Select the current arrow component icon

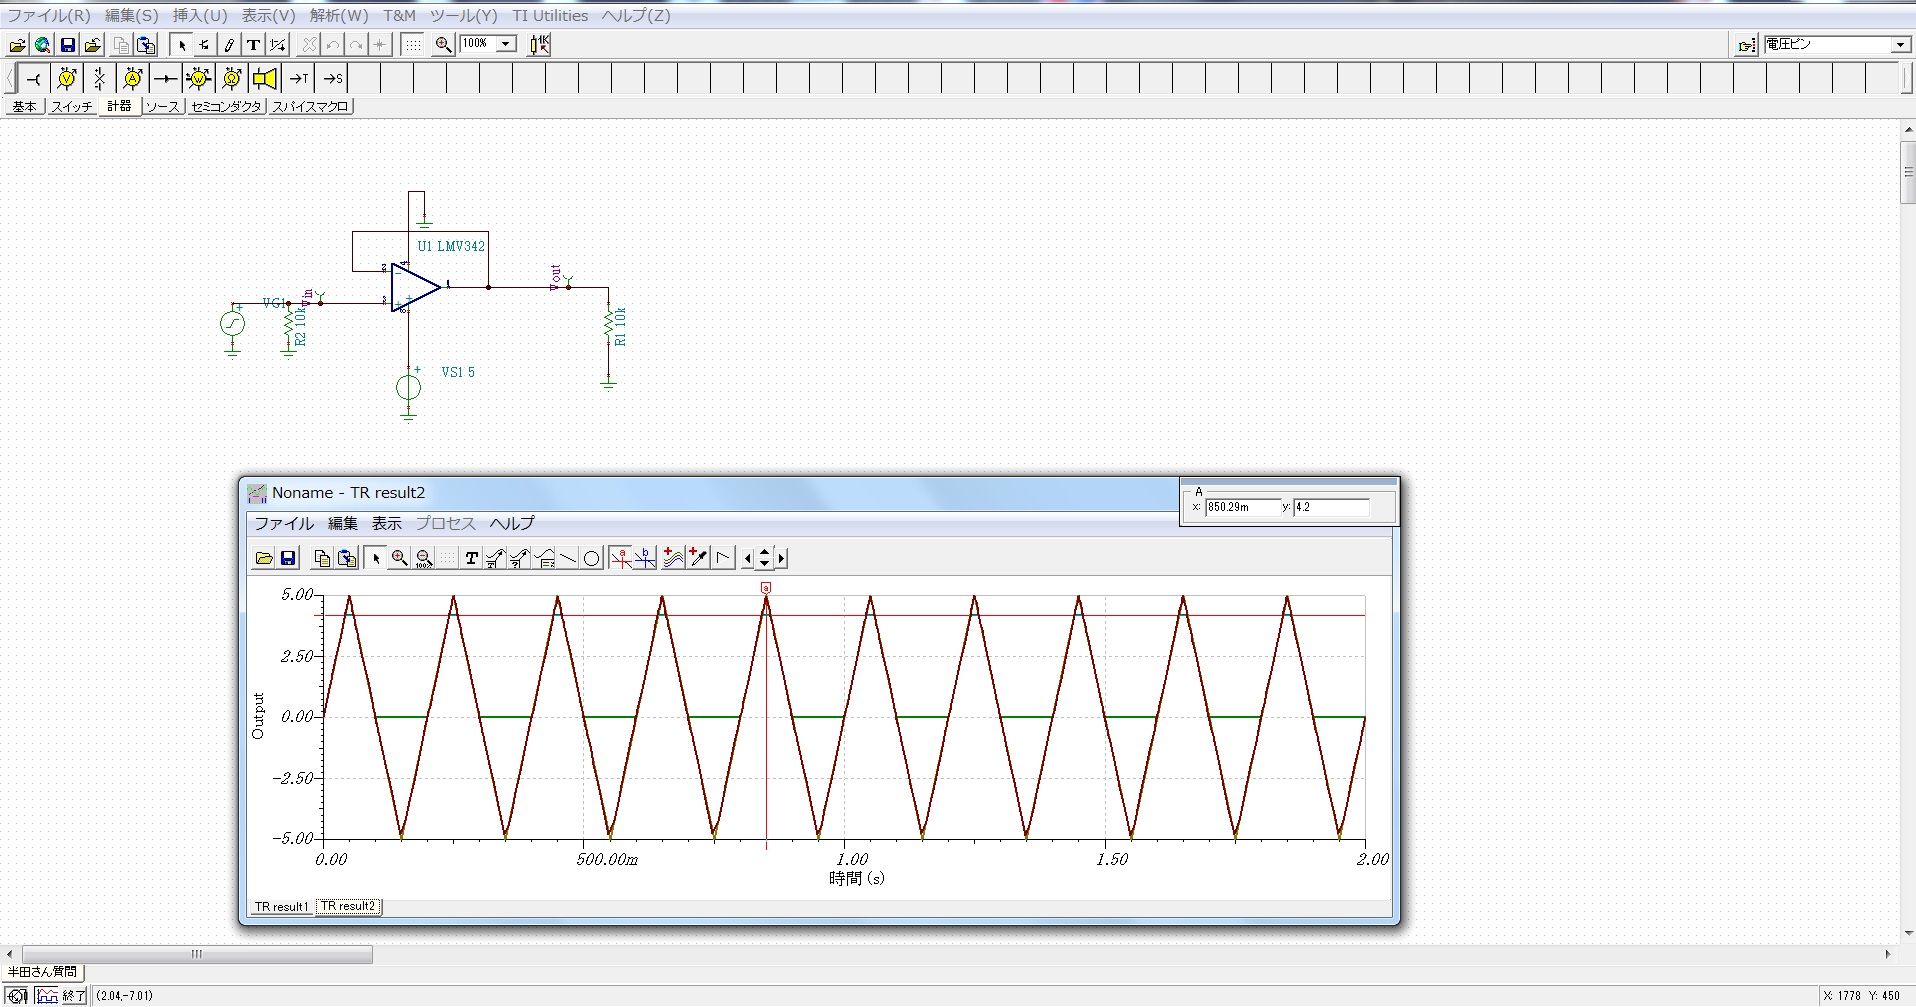166,78
